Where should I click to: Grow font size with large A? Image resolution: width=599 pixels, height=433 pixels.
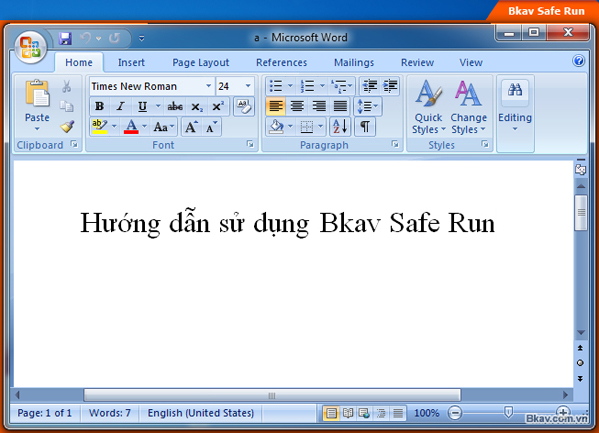click(191, 127)
